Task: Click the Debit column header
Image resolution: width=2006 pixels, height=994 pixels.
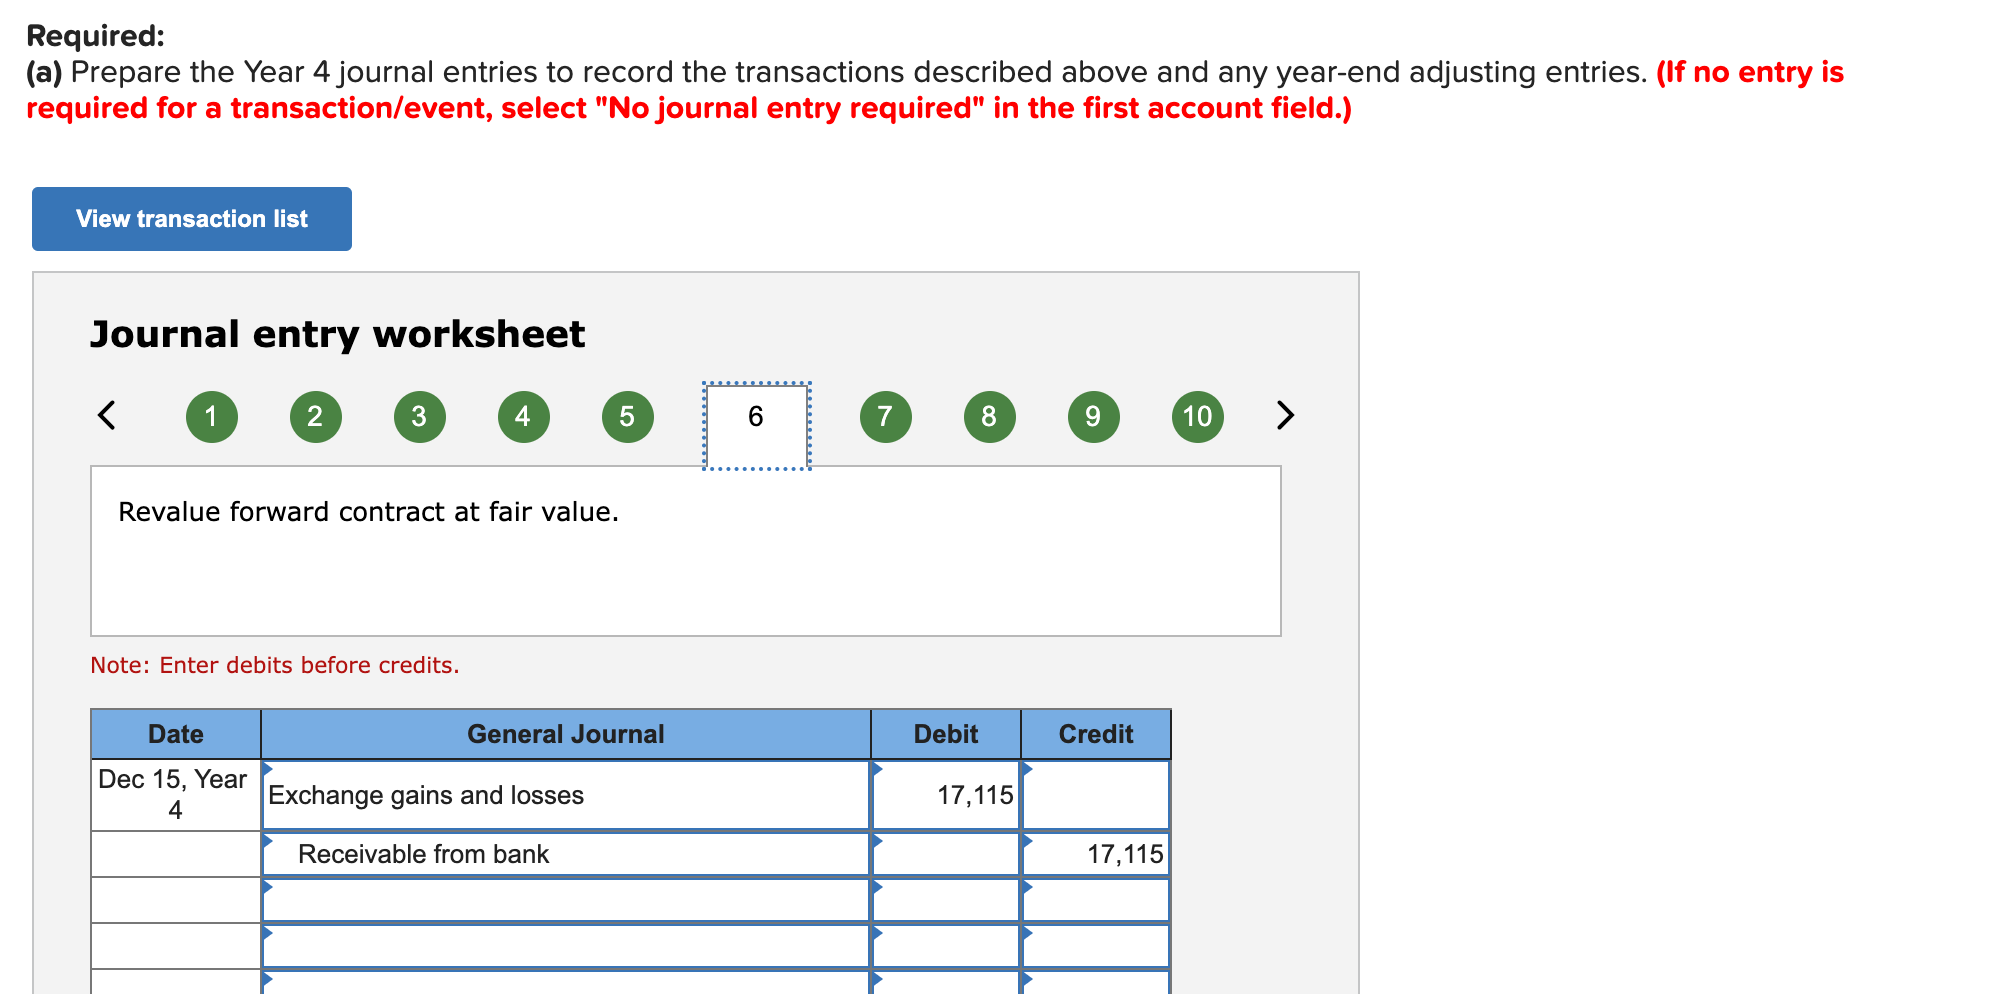Action: point(946,734)
